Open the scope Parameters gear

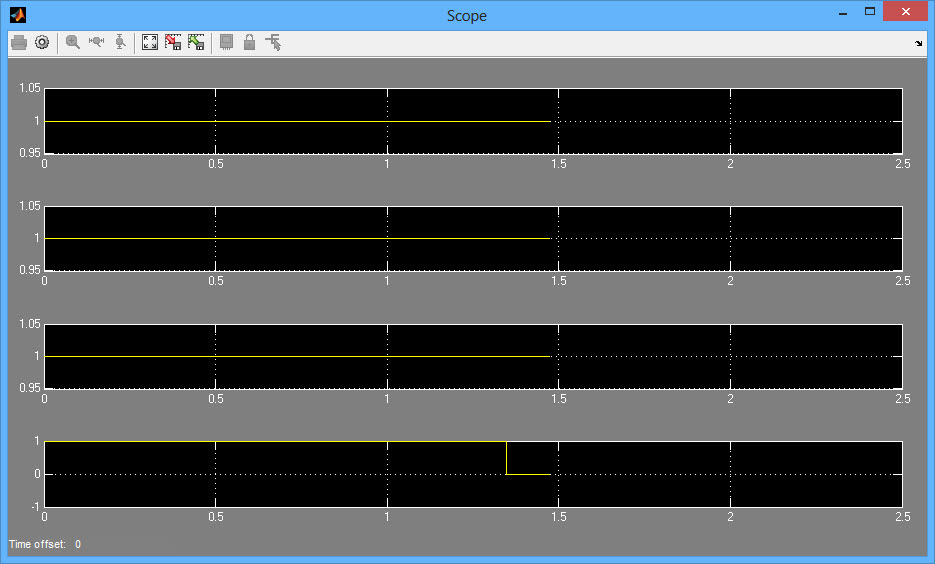pyautogui.click(x=42, y=42)
